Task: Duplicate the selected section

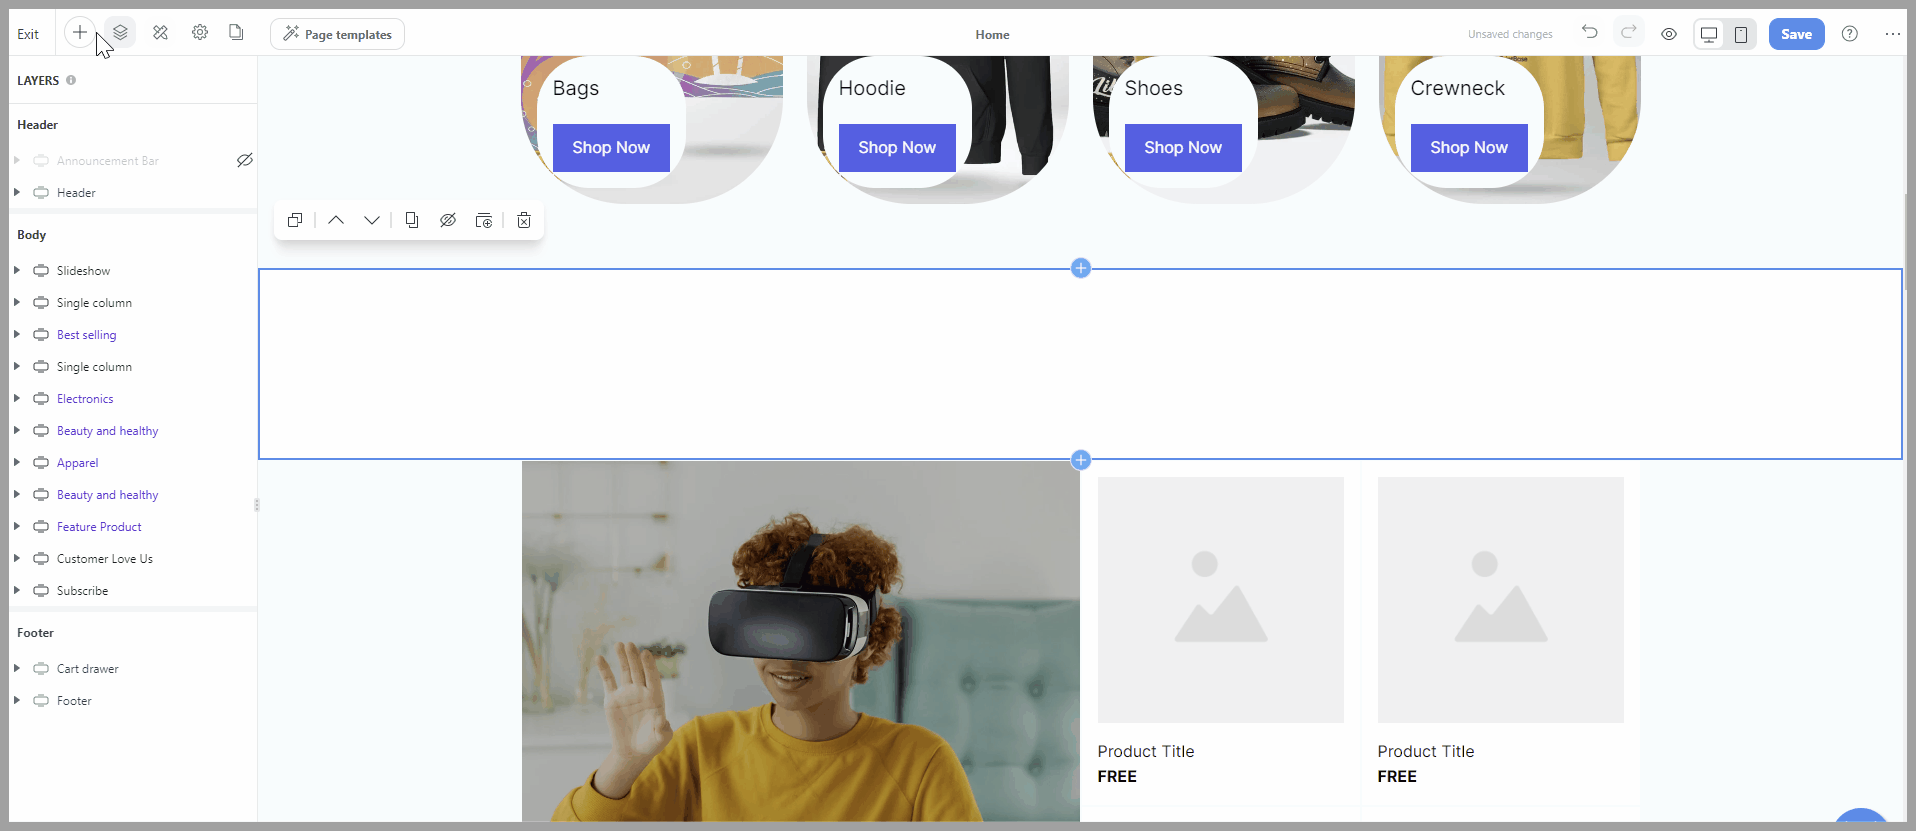Action: 412,220
